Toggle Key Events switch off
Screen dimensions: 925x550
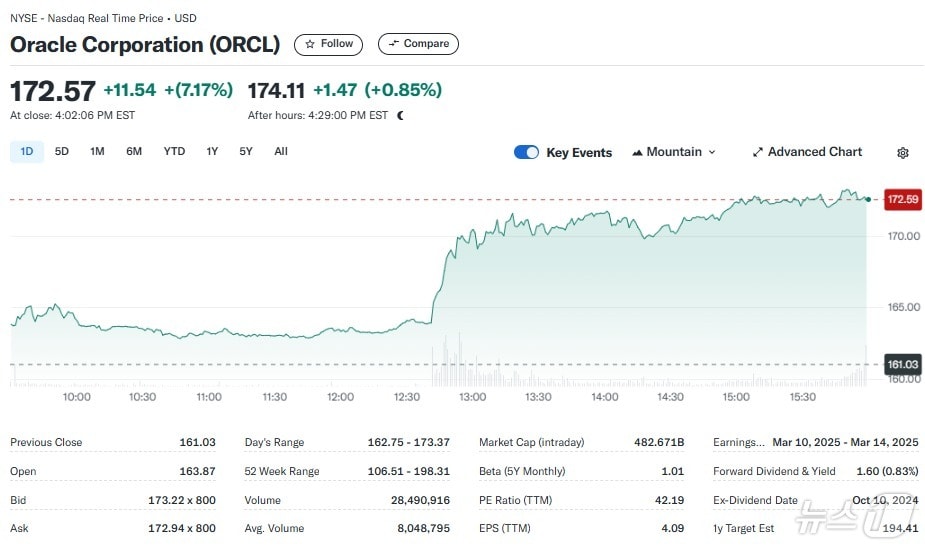pos(526,152)
